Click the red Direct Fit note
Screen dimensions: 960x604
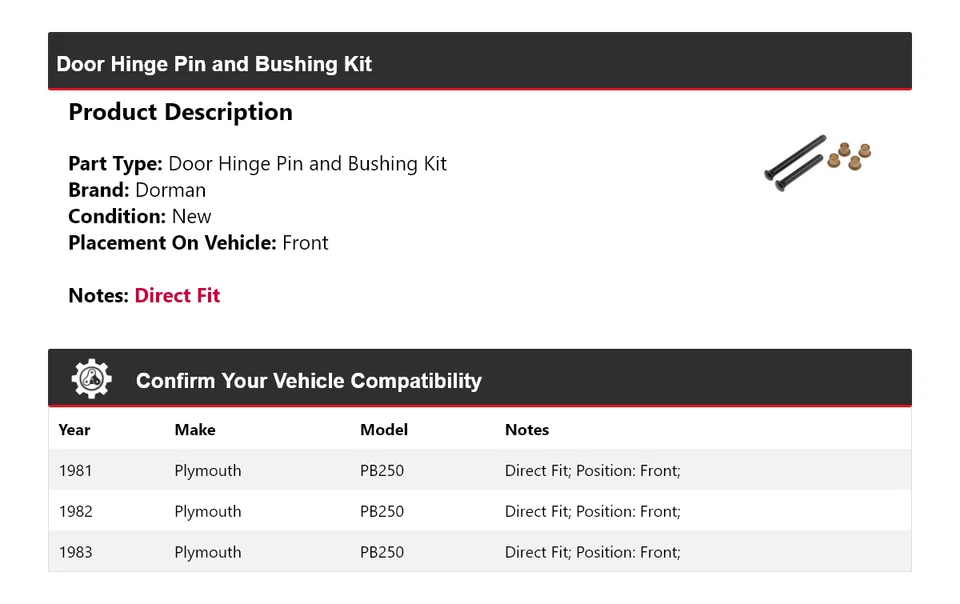[x=177, y=295]
